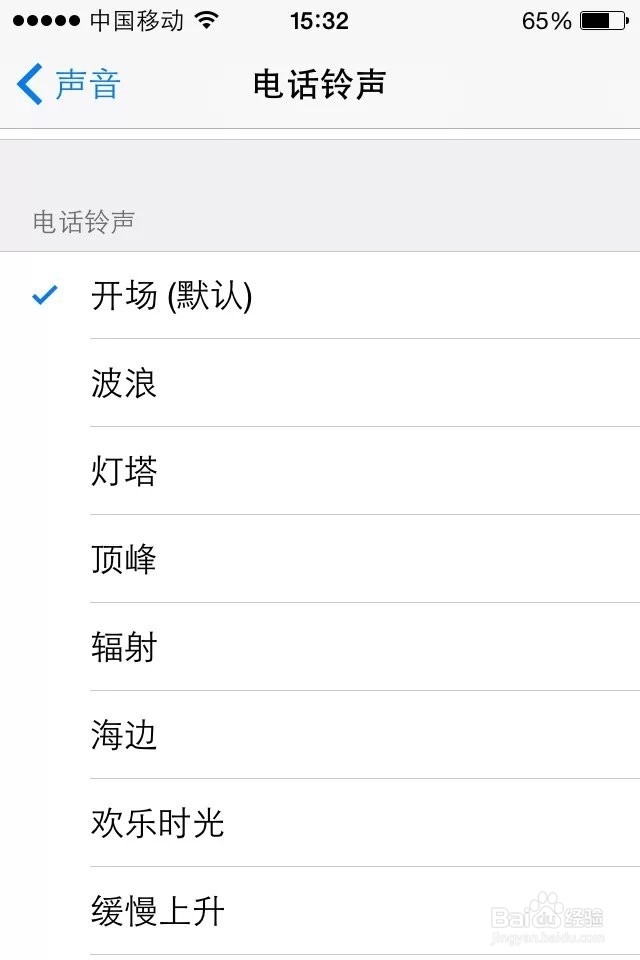Choose the 顶峰 ringtone
The image size is (640, 960).
[124, 559]
